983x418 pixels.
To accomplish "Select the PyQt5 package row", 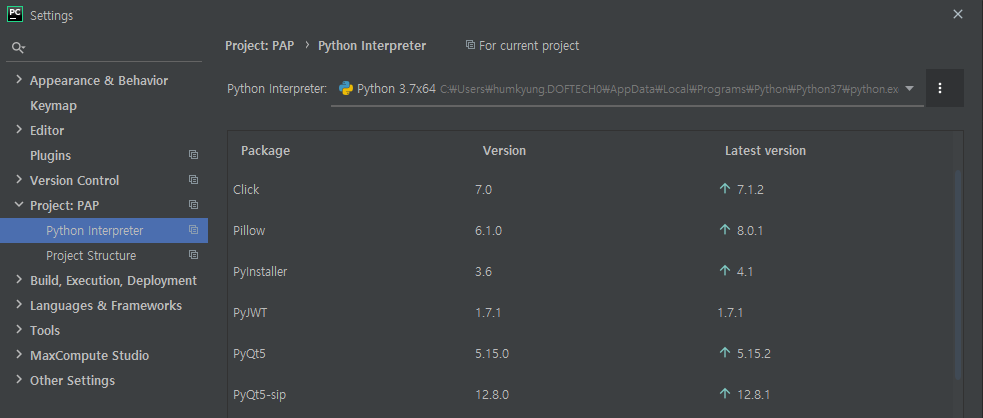I will tap(591, 353).
